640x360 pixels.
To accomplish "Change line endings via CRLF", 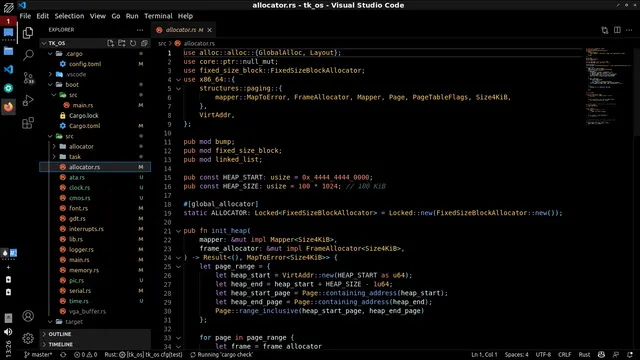I will click(x=564, y=355).
